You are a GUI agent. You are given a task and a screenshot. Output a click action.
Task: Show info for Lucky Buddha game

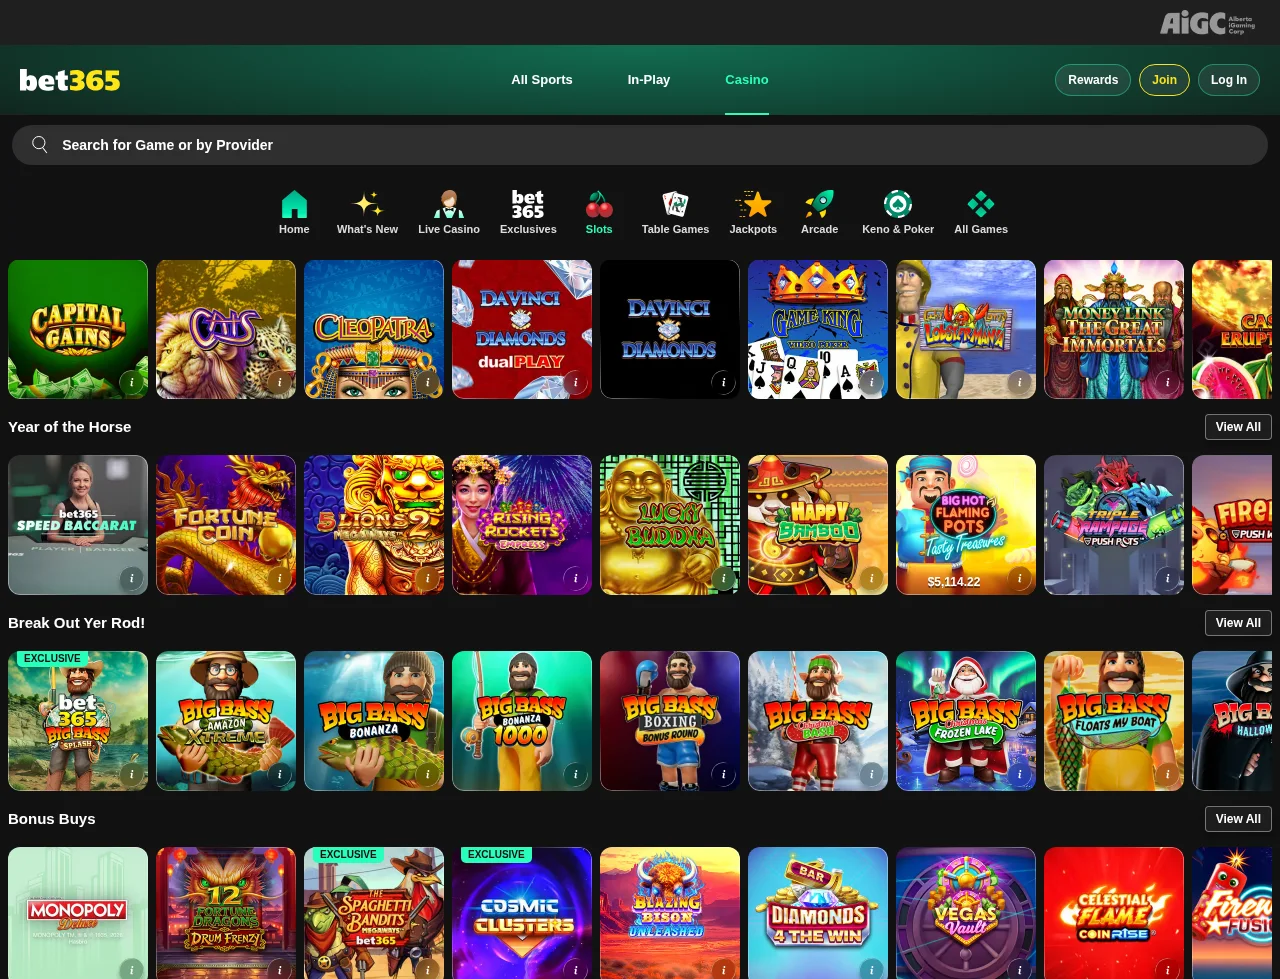click(723, 578)
